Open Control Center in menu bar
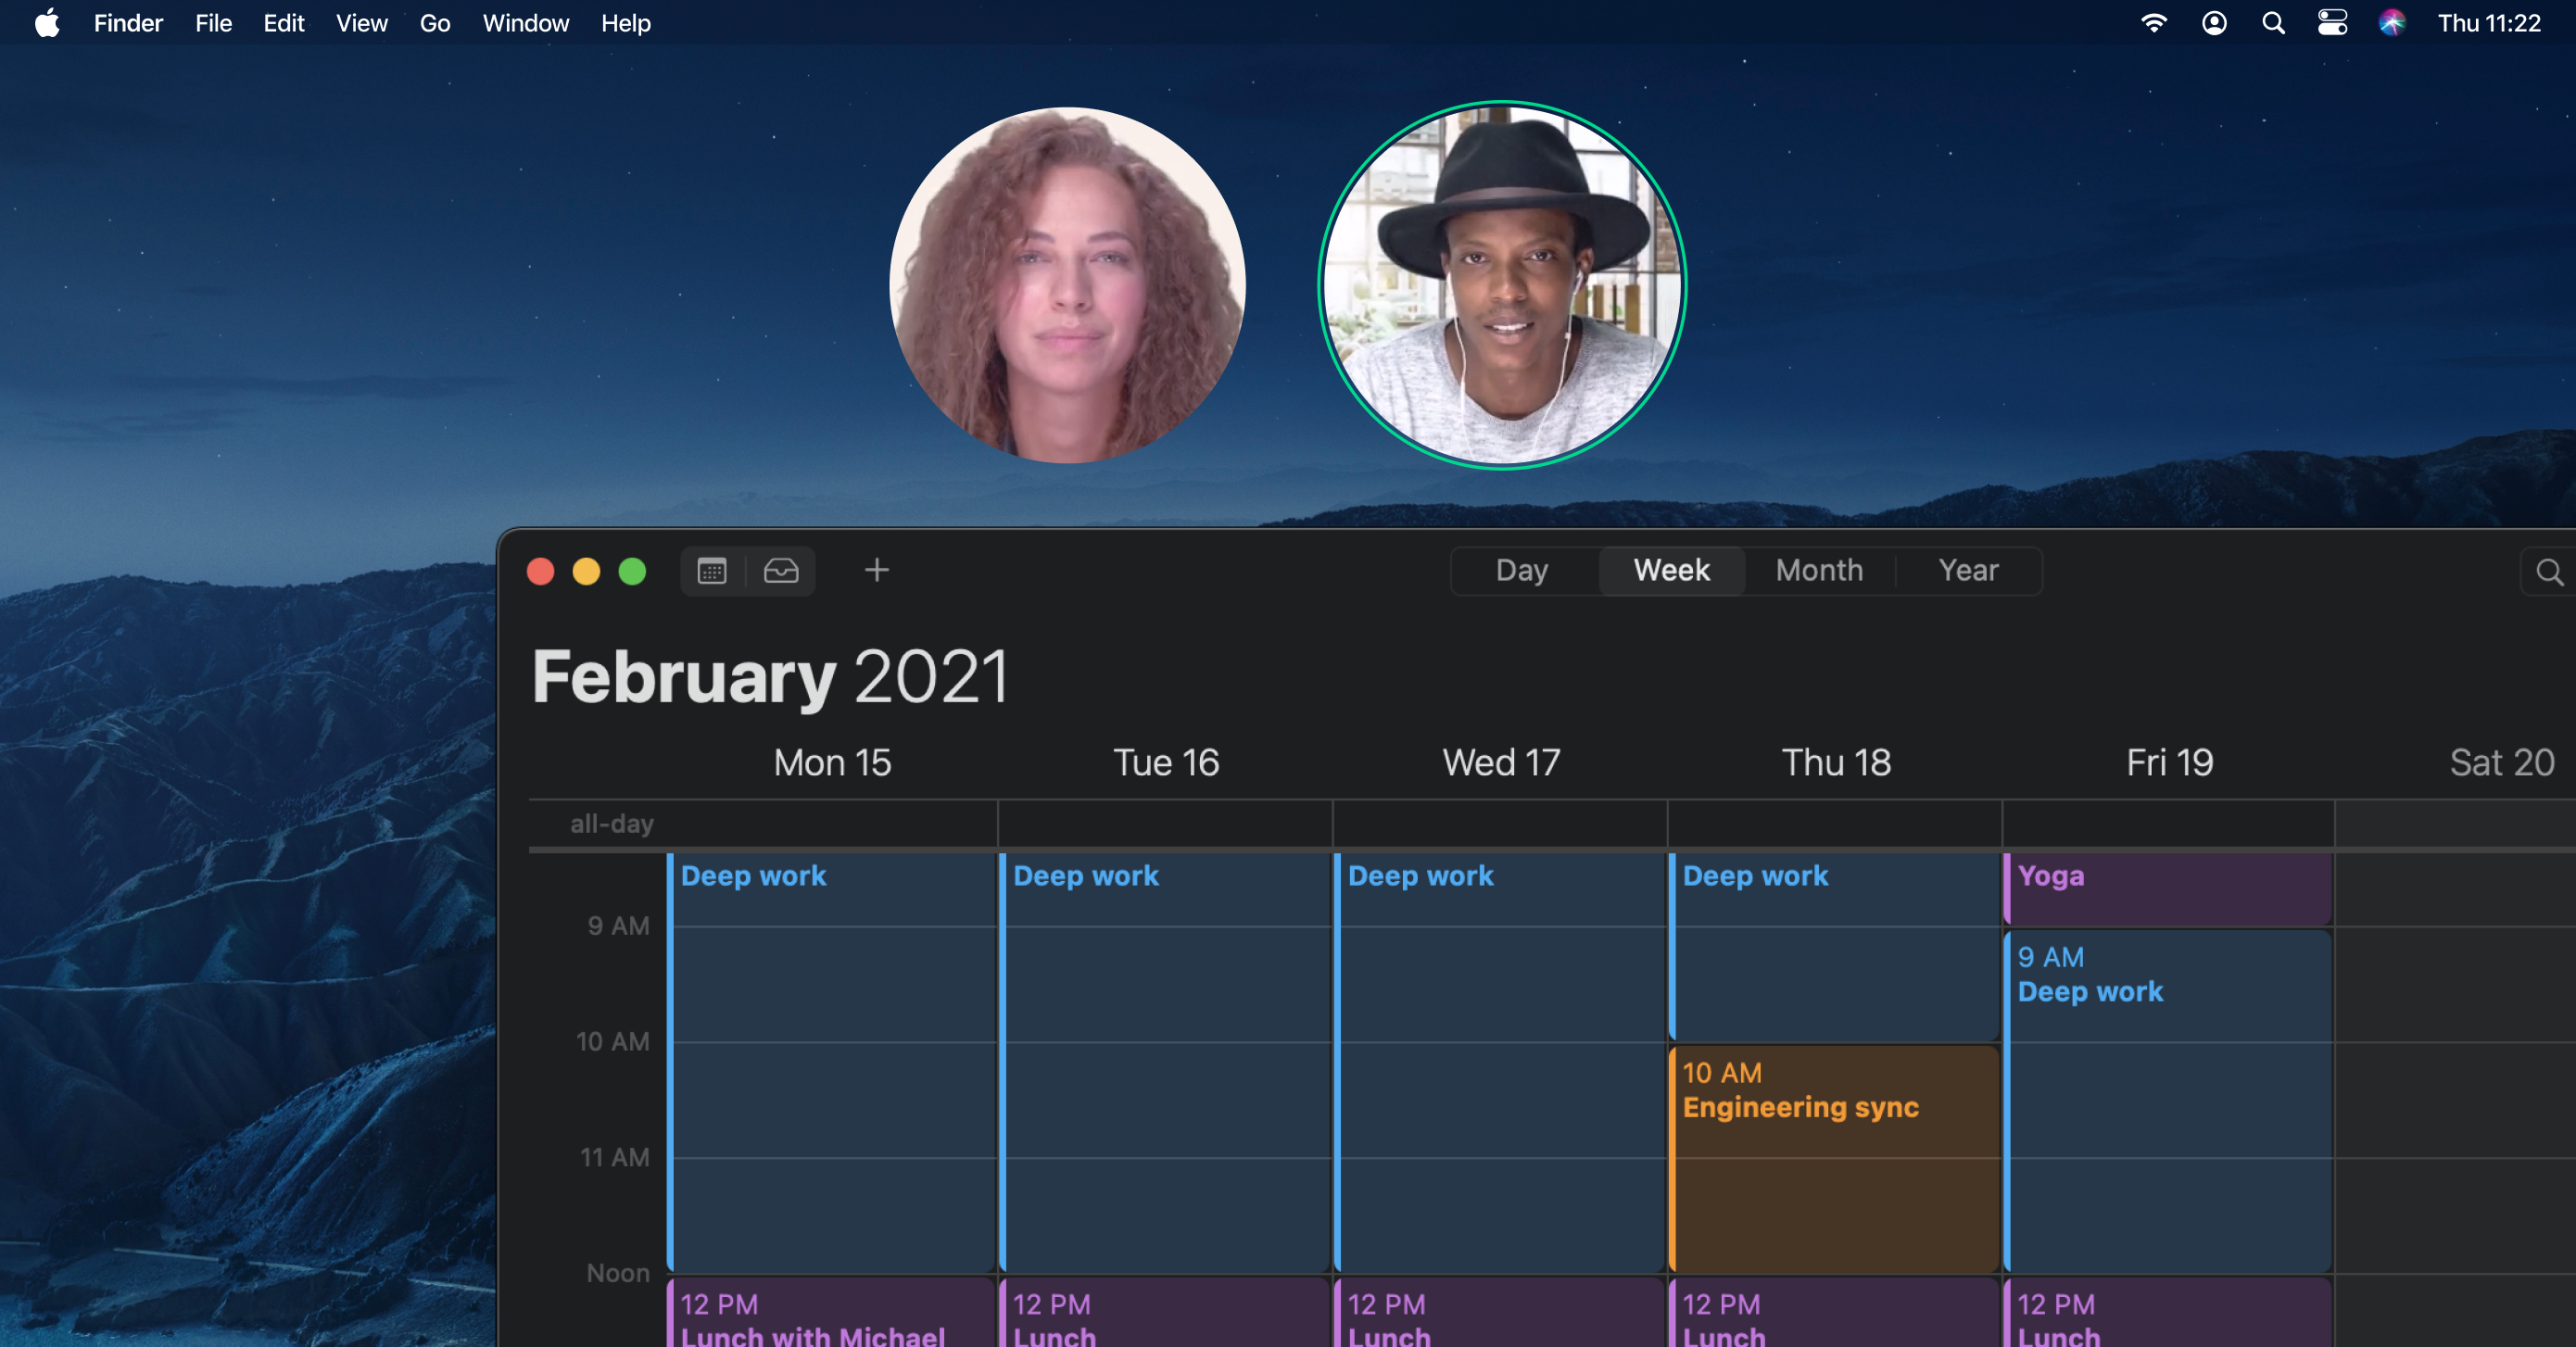This screenshot has width=2576, height=1347. pos(2332,23)
